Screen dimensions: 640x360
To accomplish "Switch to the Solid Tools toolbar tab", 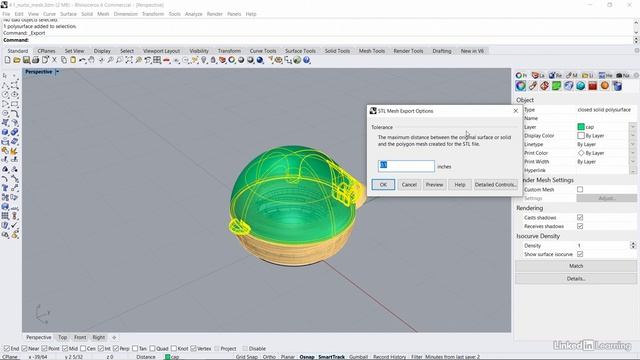I will pyautogui.click(x=337, y=51).
